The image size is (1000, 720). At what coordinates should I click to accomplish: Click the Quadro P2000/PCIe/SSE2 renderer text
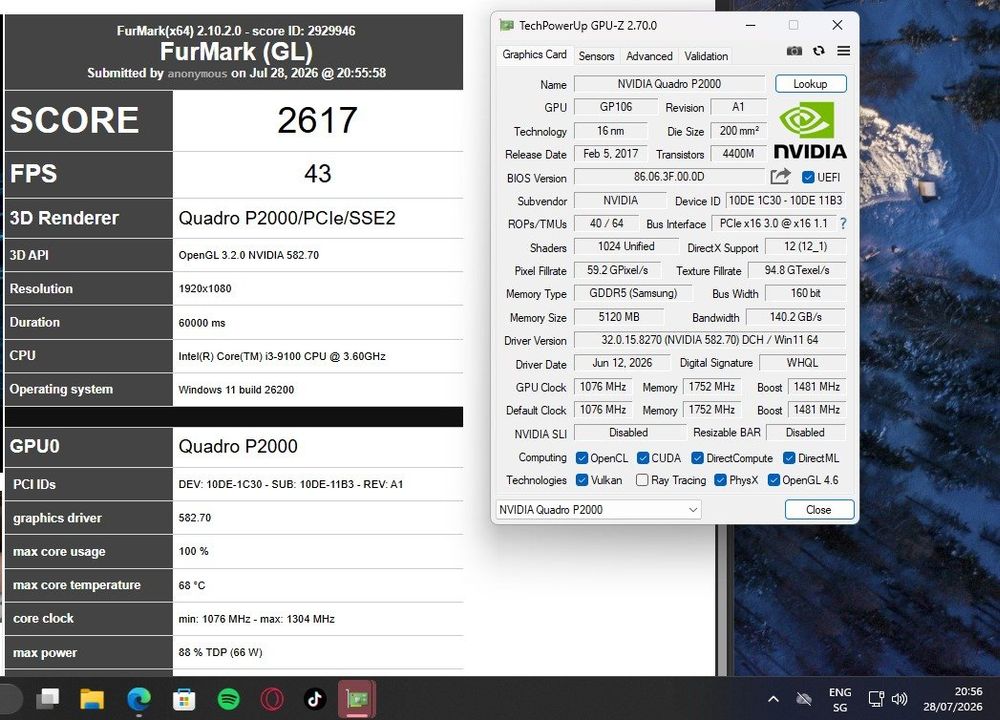(287, 218)
